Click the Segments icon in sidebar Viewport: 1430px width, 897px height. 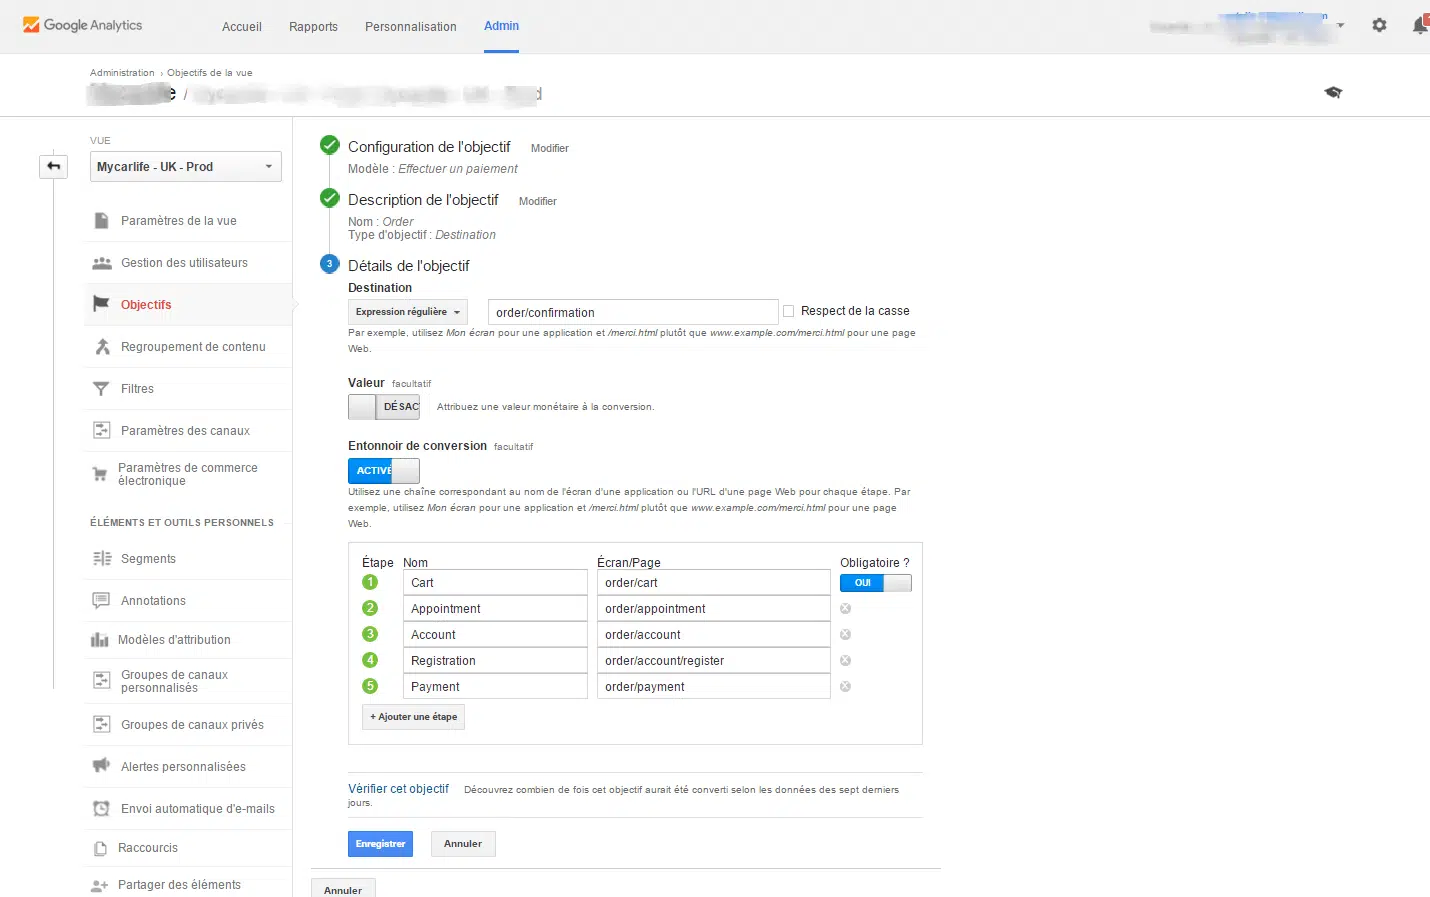[101, 559]
